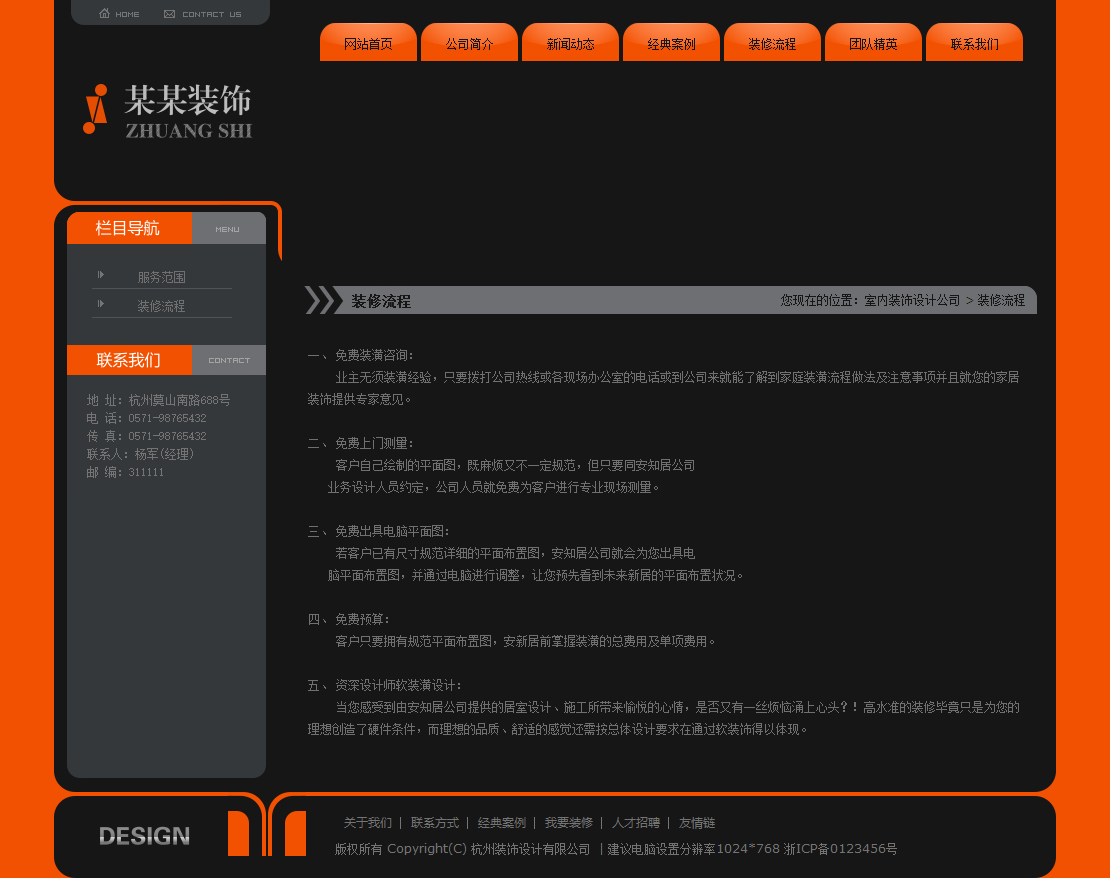Toggle the MENU label on 栏目导航 bar
1110x878 pixels.
227,228
